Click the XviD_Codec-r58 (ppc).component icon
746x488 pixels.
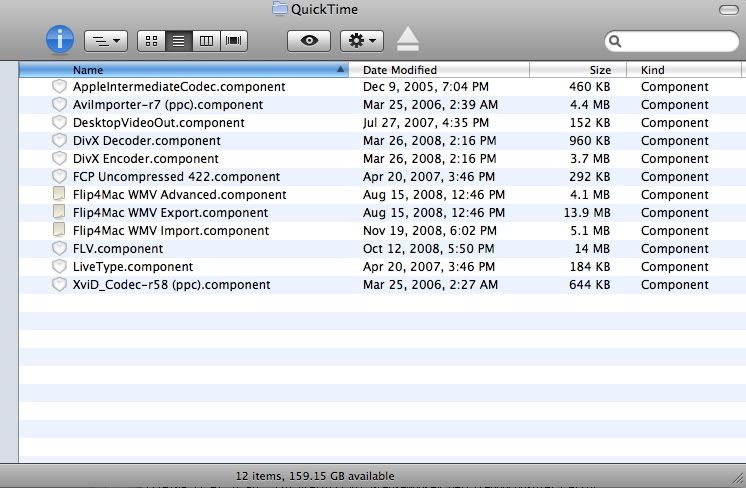[x=59, y=284]
